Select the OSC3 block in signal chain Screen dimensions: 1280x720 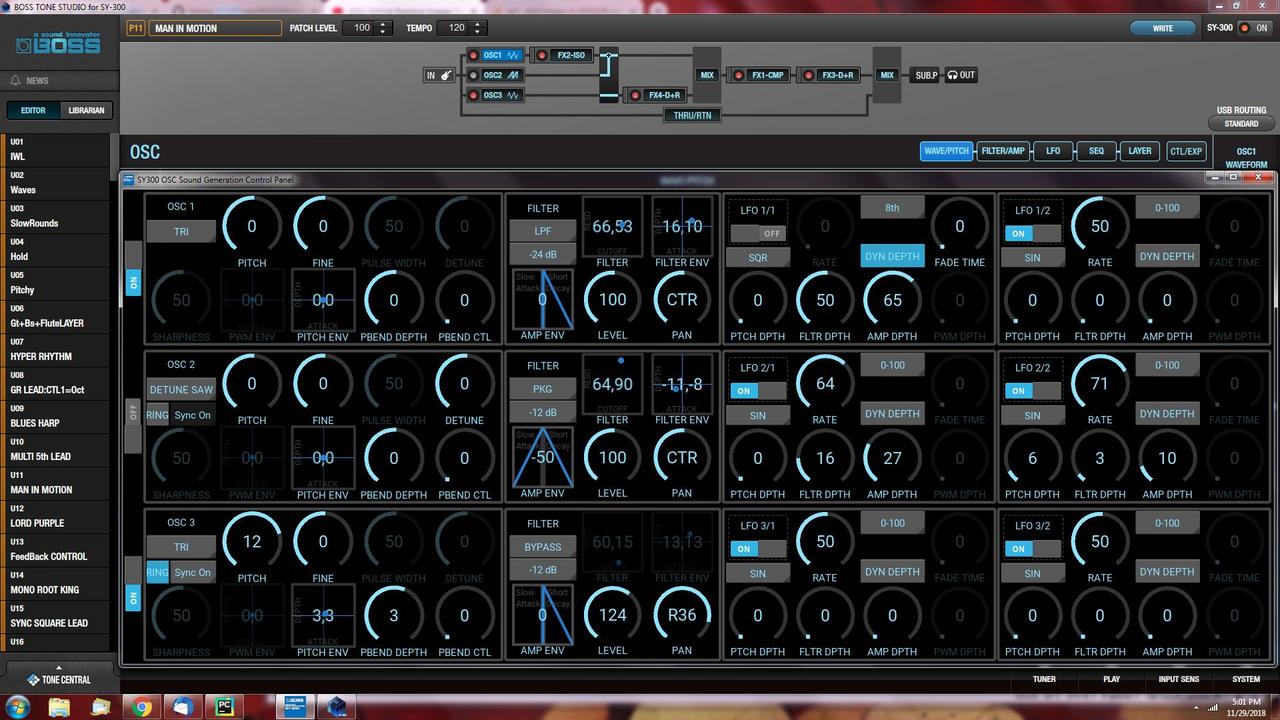(x=502, y=95)
